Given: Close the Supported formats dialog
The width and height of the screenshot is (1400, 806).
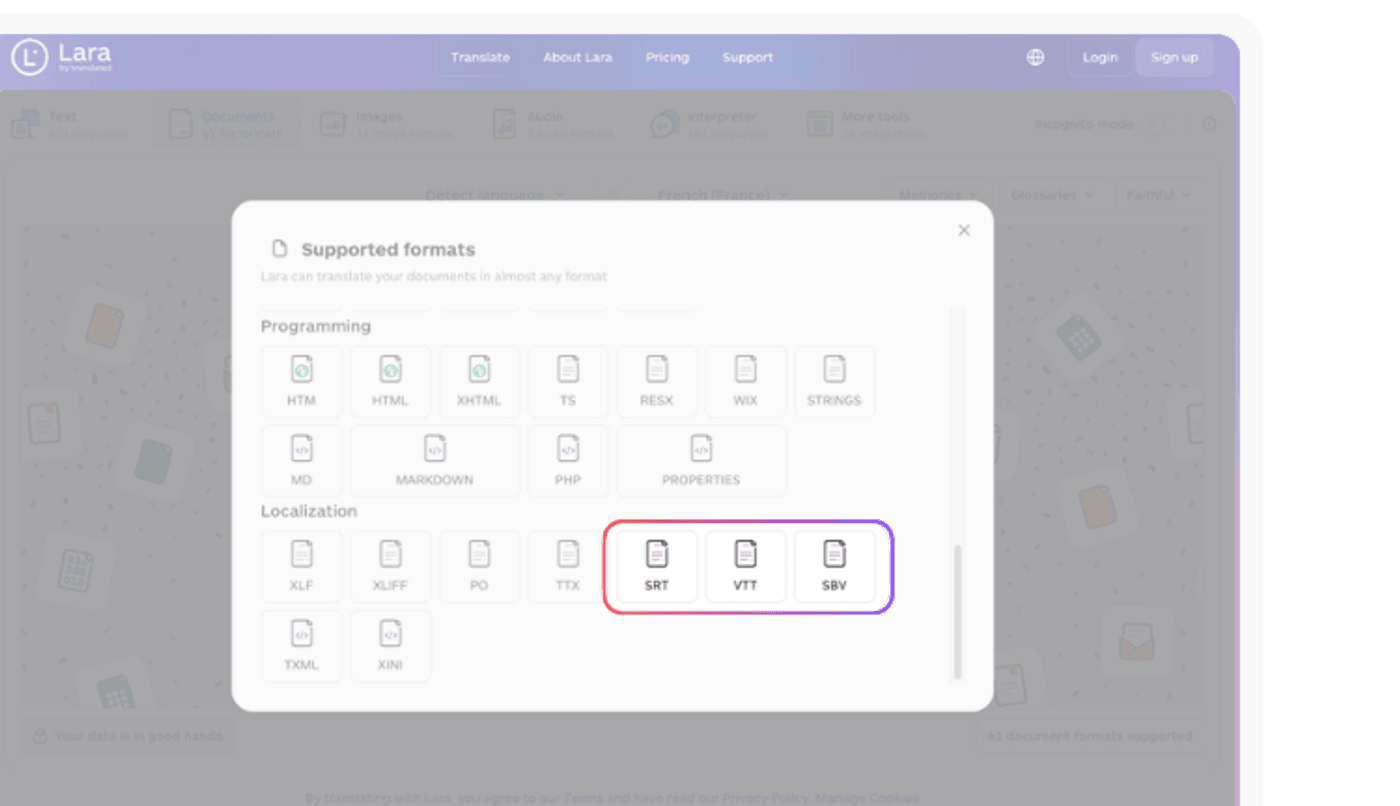Looking at the screenshot, I should [x=964, y=230].
